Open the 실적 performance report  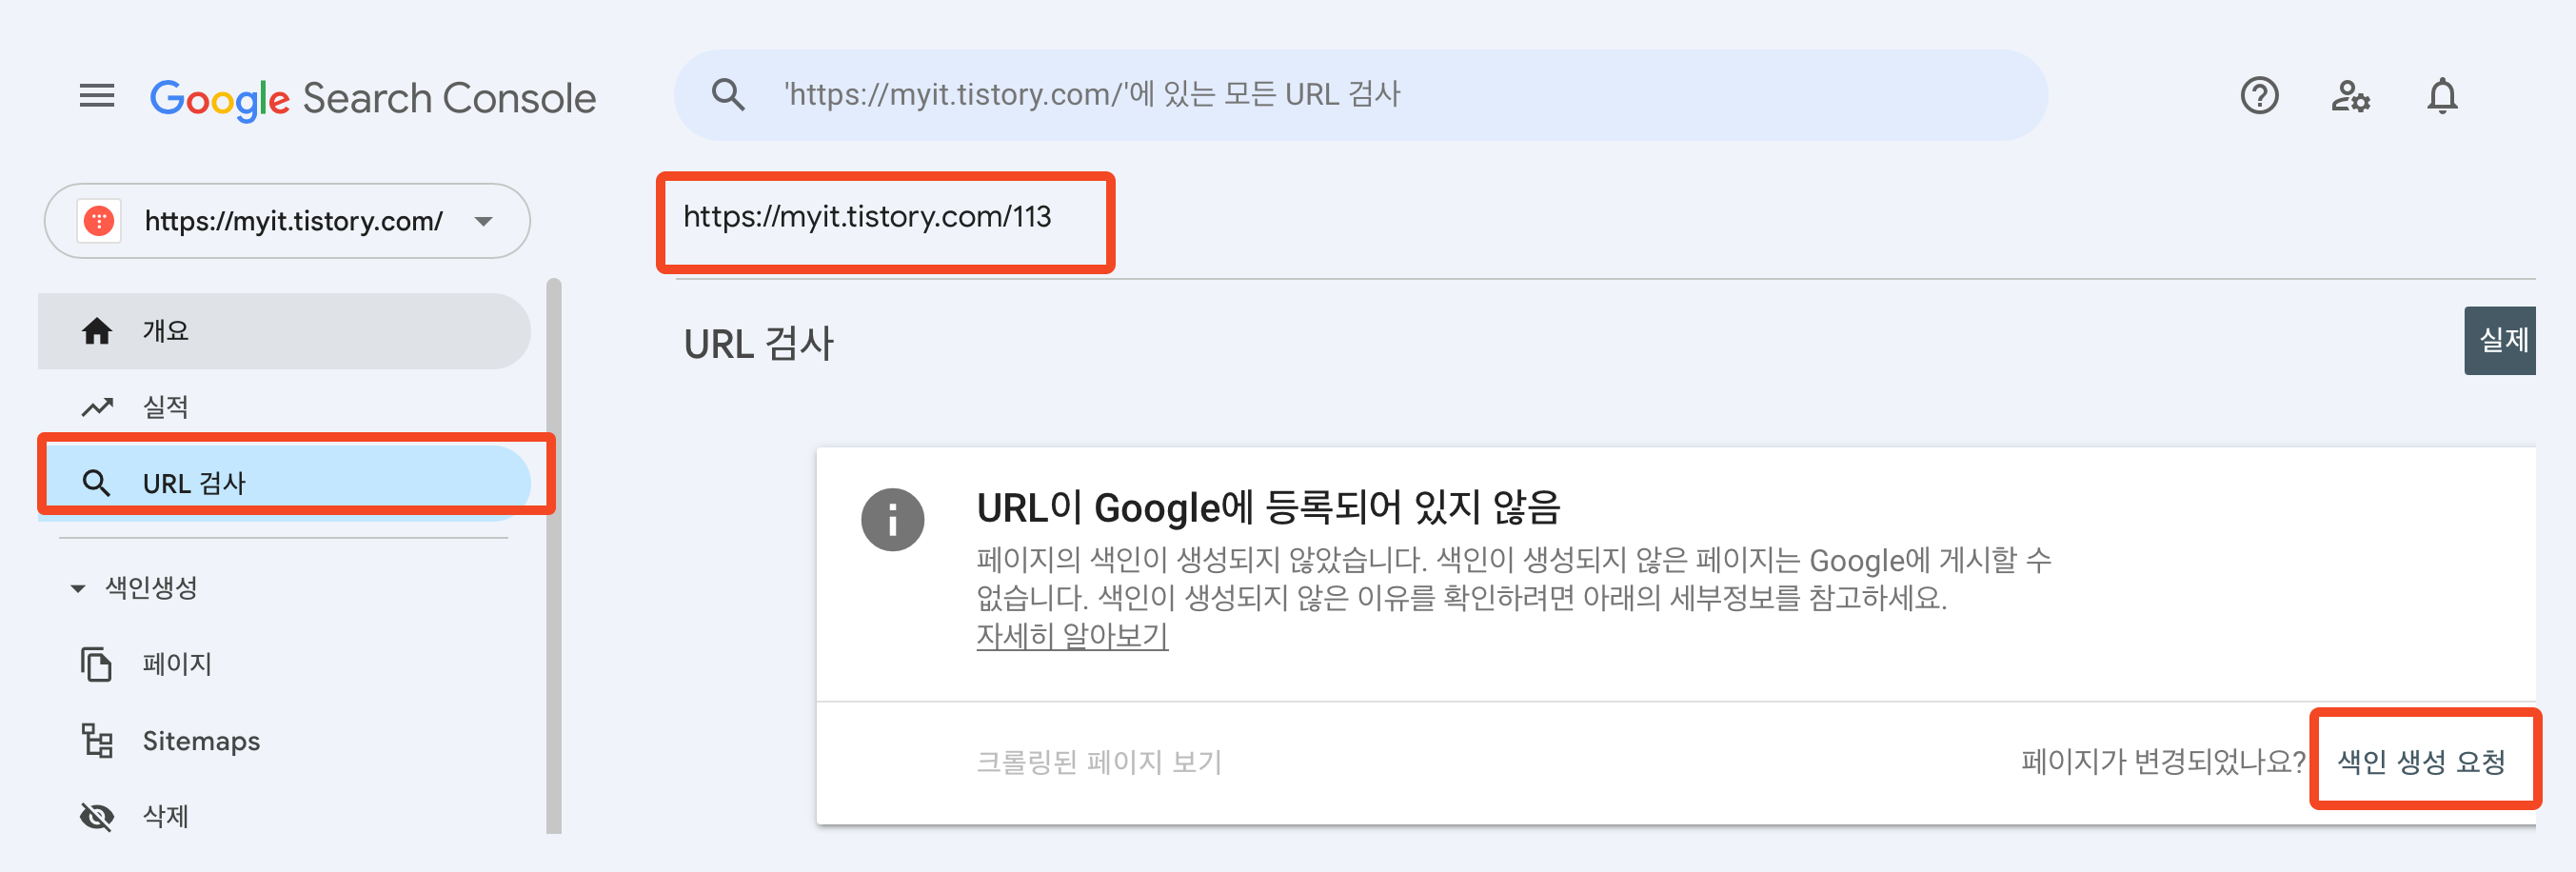284,407
